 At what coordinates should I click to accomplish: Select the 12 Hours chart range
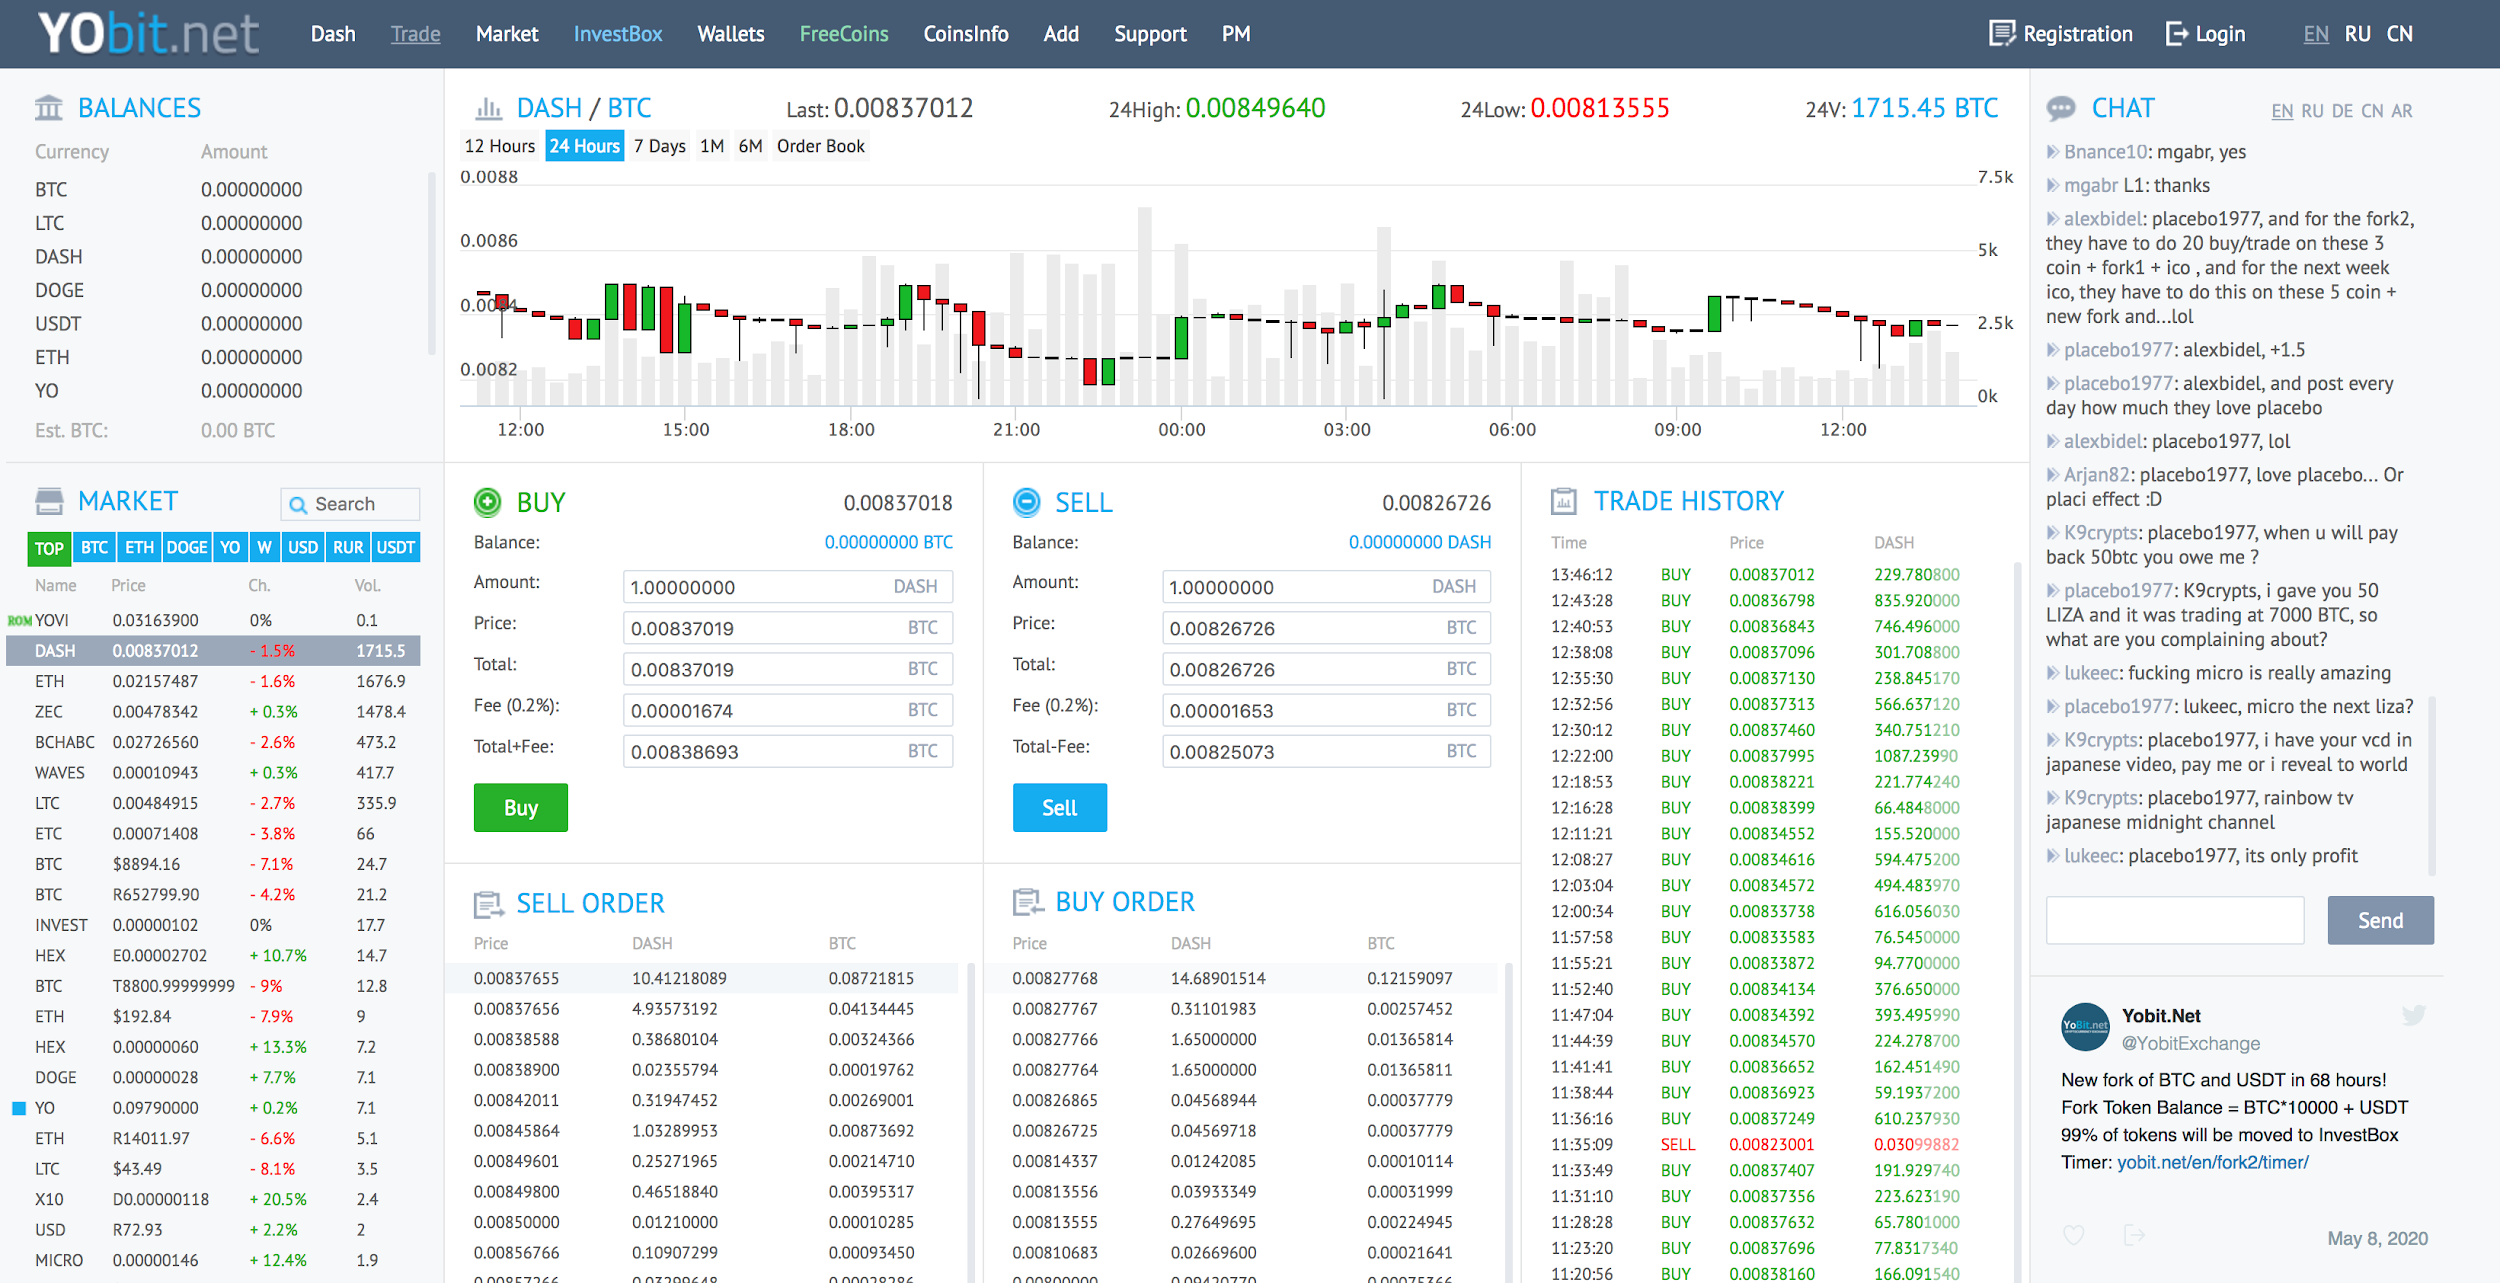click(500, 146)
